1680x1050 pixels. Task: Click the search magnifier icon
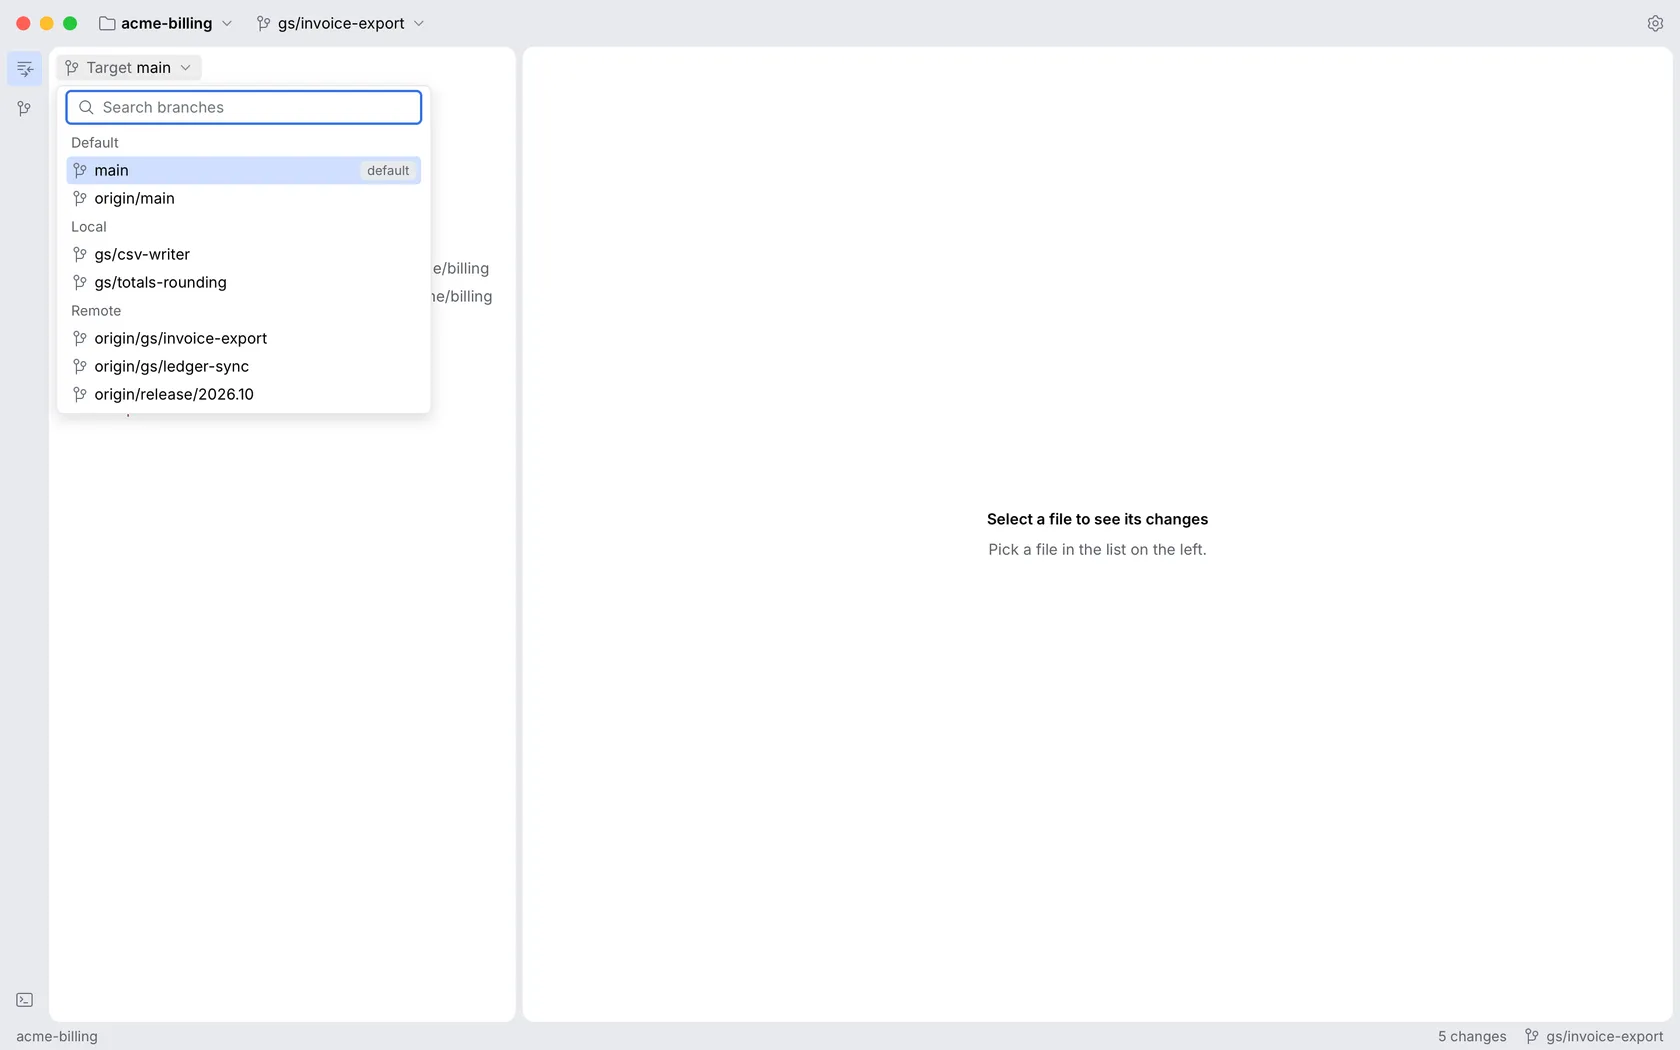point(86,107)
